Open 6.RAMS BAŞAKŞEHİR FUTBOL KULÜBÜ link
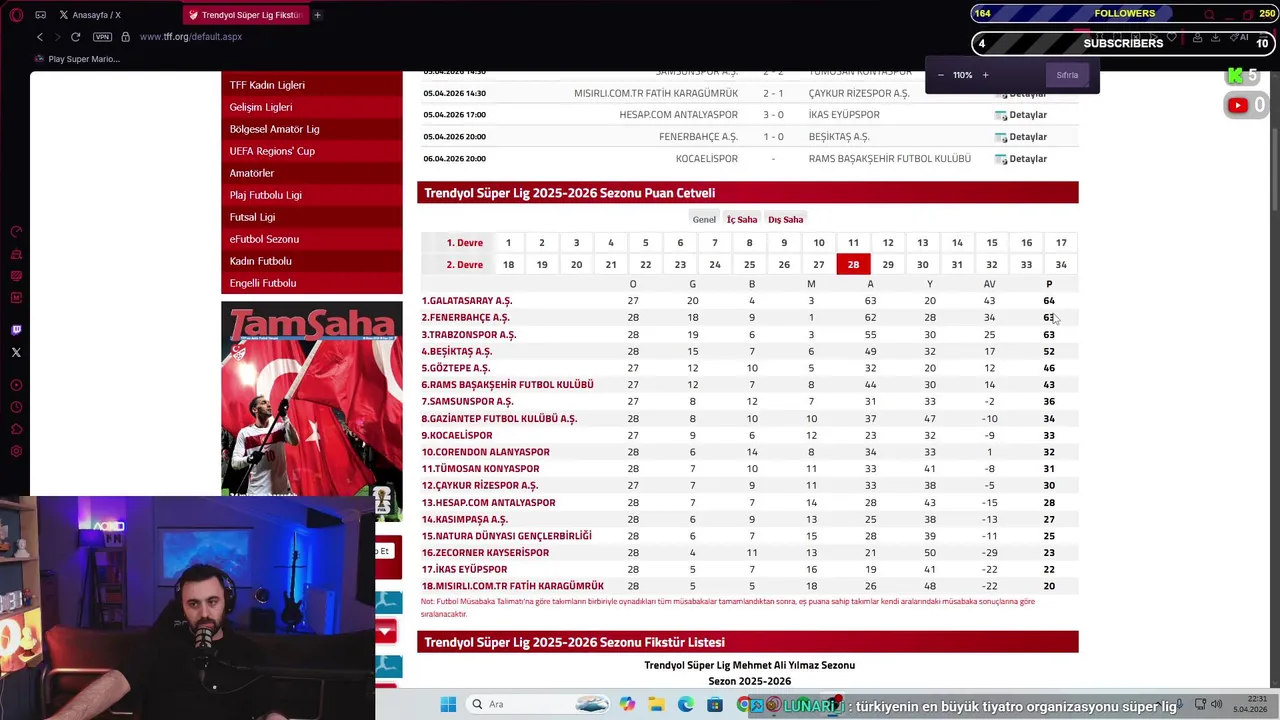The height and width of the screenshot is (720, 1280). (507, 384)
